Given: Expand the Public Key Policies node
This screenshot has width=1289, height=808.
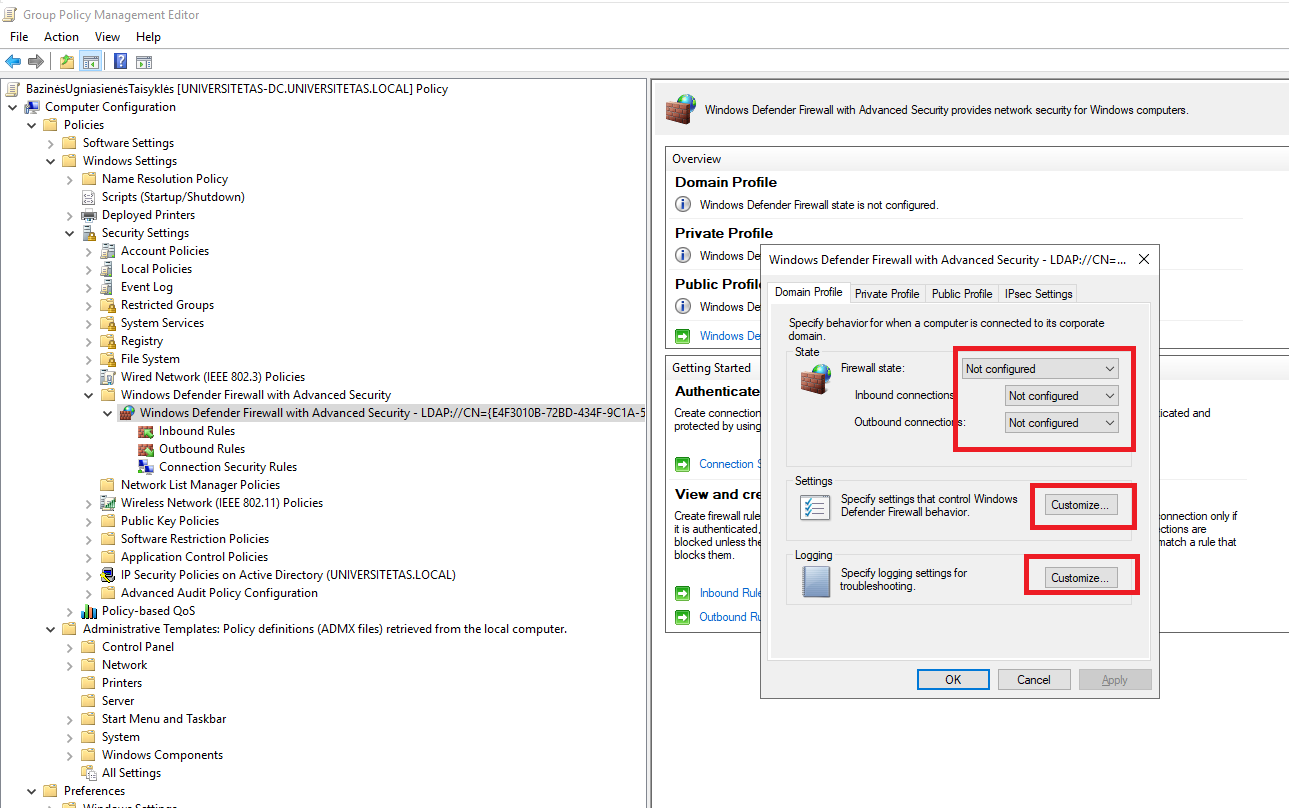Looking at the screenshot, I should [x=88, y=521].
